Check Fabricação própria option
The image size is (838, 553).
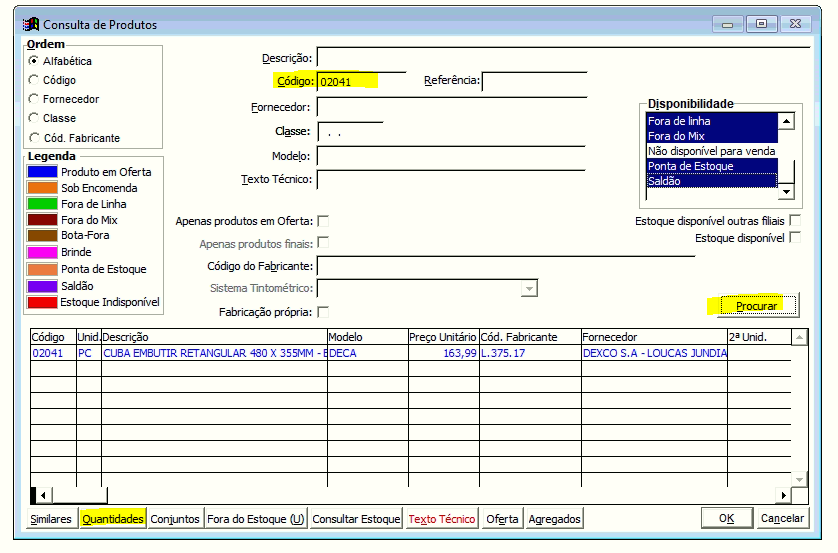(x=323, y=312)
